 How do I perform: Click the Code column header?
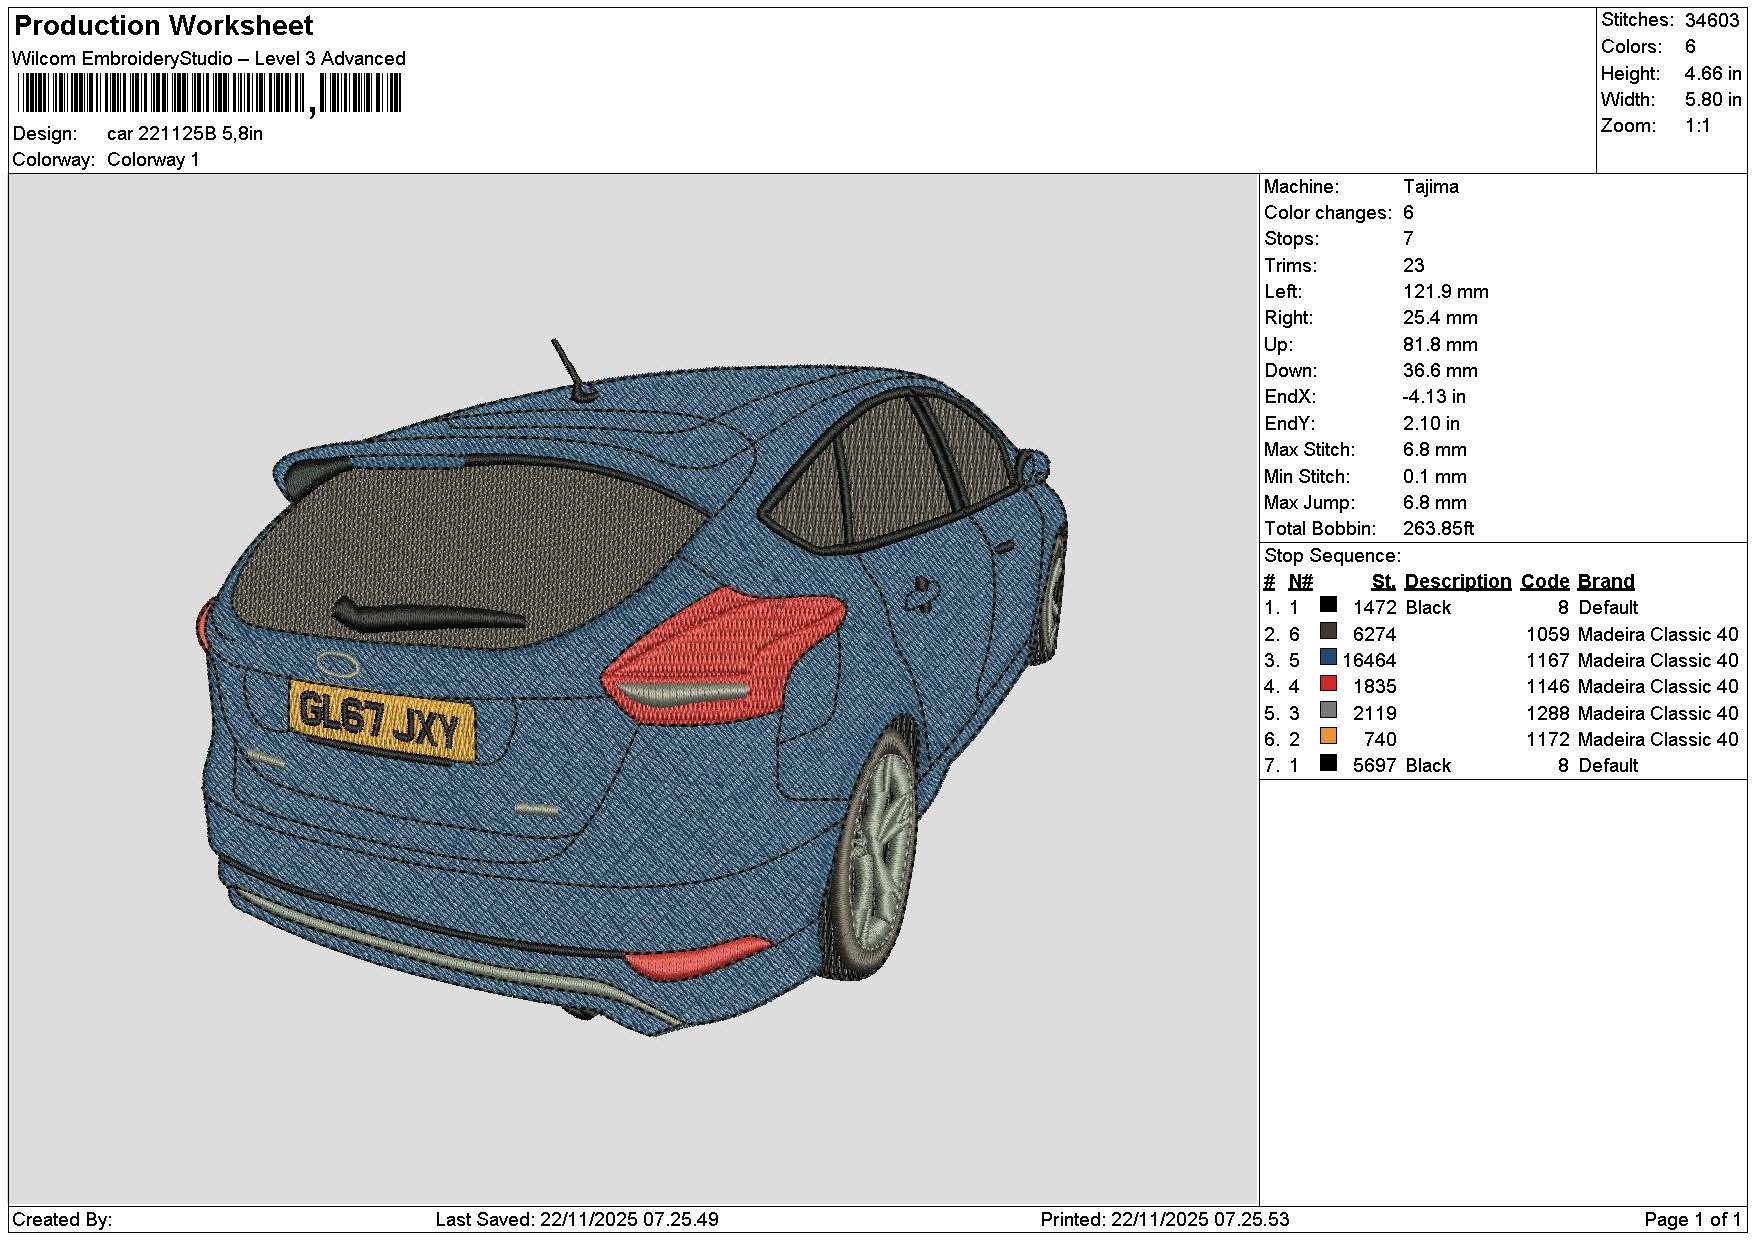click(1544, 582)
